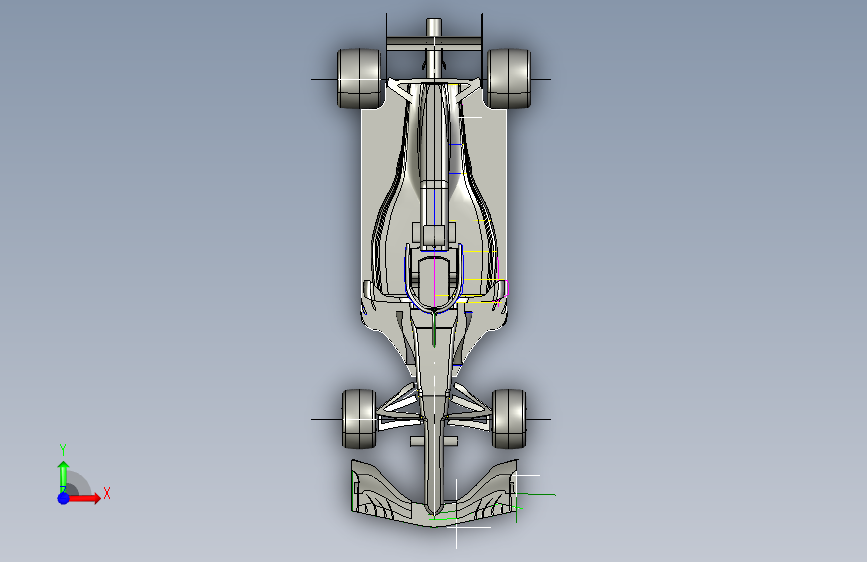The image size is (867, 562).
Task: Select the rear tire on the screen's left side
Action: pos(360,78)
